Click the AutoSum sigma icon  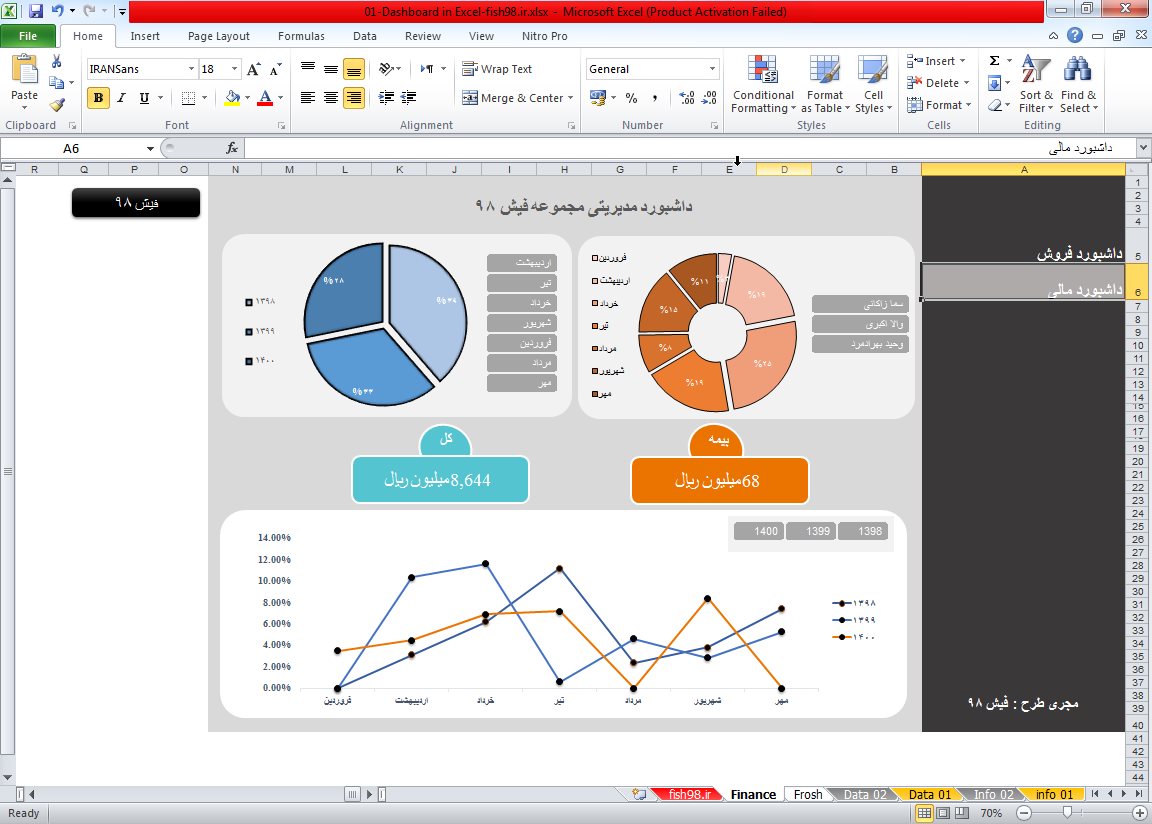pos(994,61)
